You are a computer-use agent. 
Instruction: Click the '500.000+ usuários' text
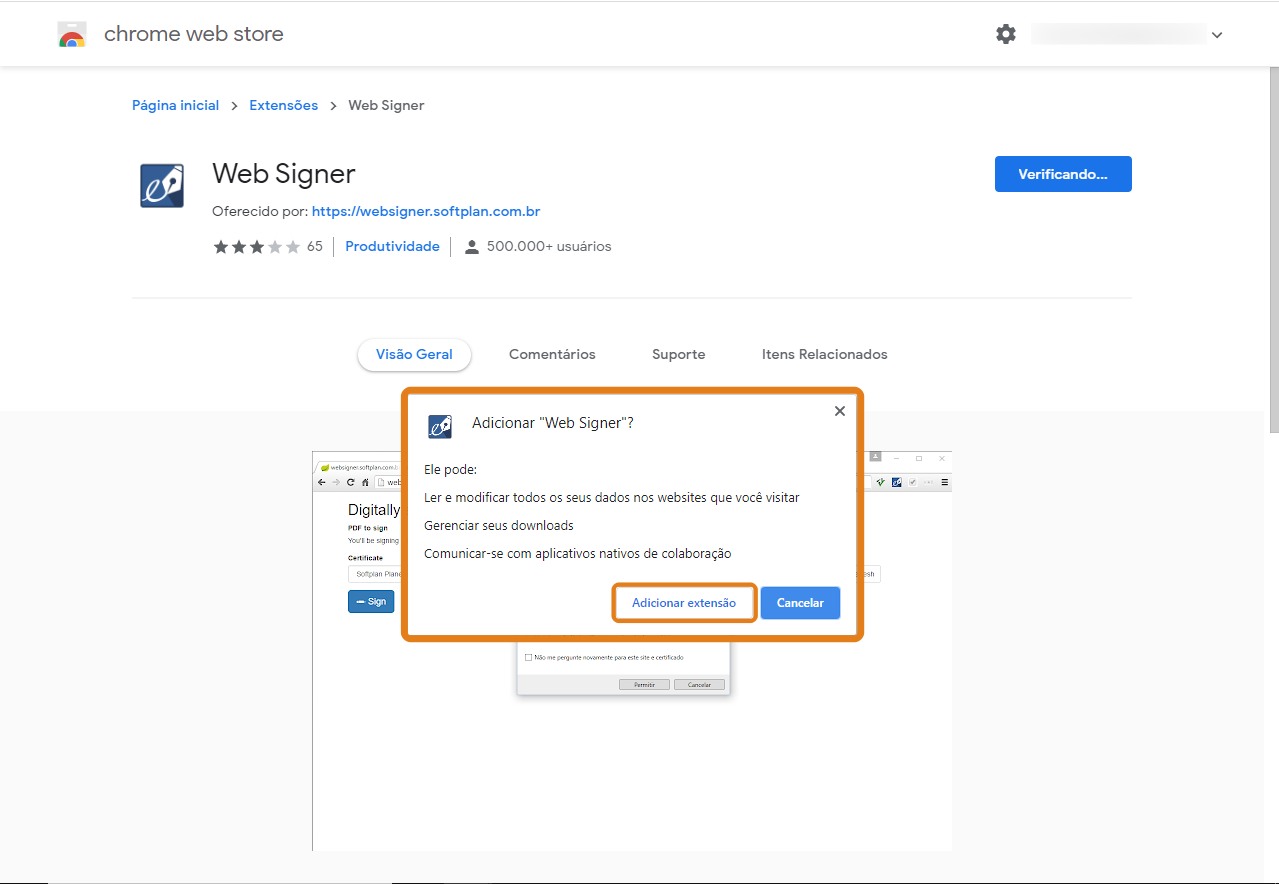[x=549, y=246]
